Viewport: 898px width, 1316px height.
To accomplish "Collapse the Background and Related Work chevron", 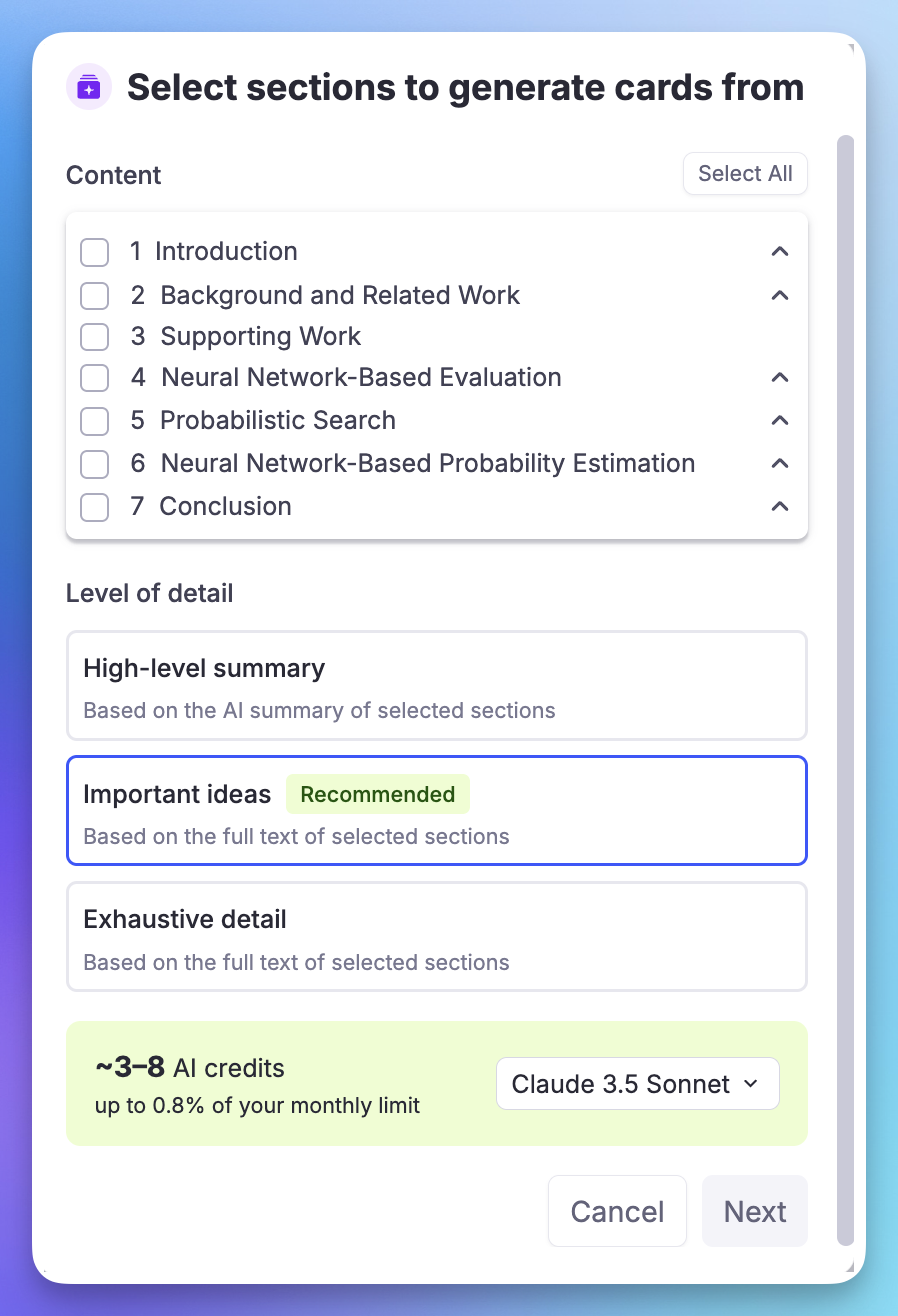I will coord(780,295).
